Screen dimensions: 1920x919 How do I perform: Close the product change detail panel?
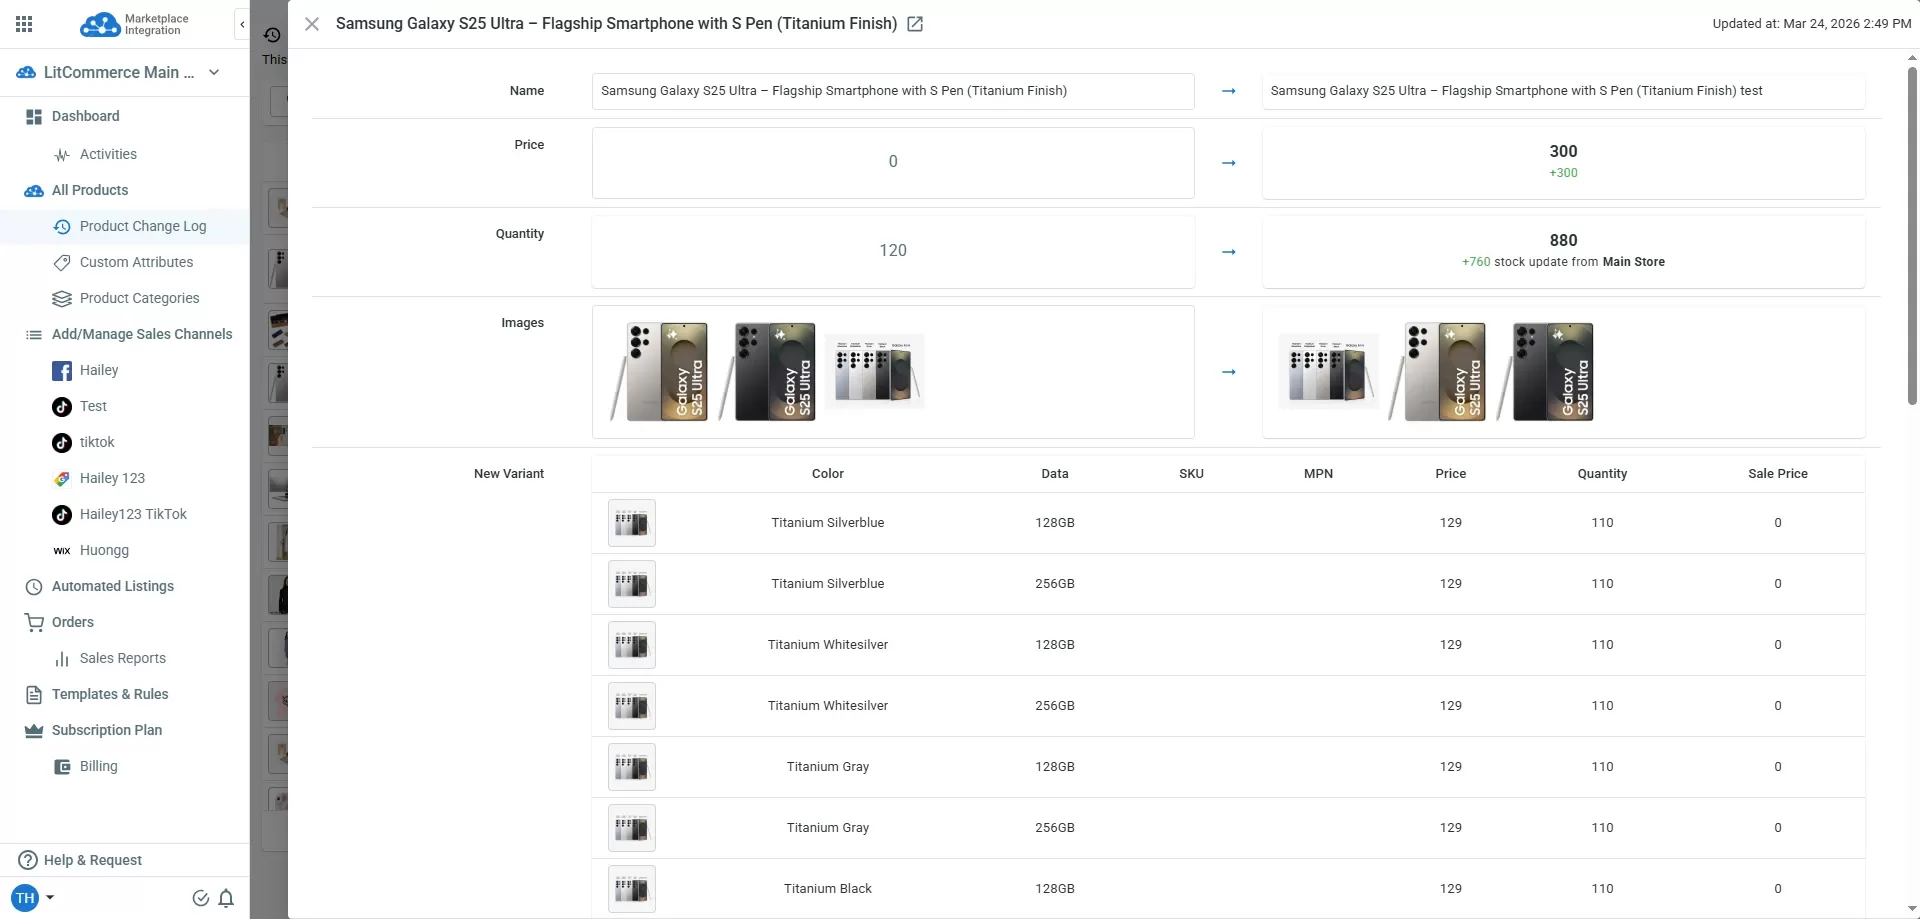(x=312, y=24)
